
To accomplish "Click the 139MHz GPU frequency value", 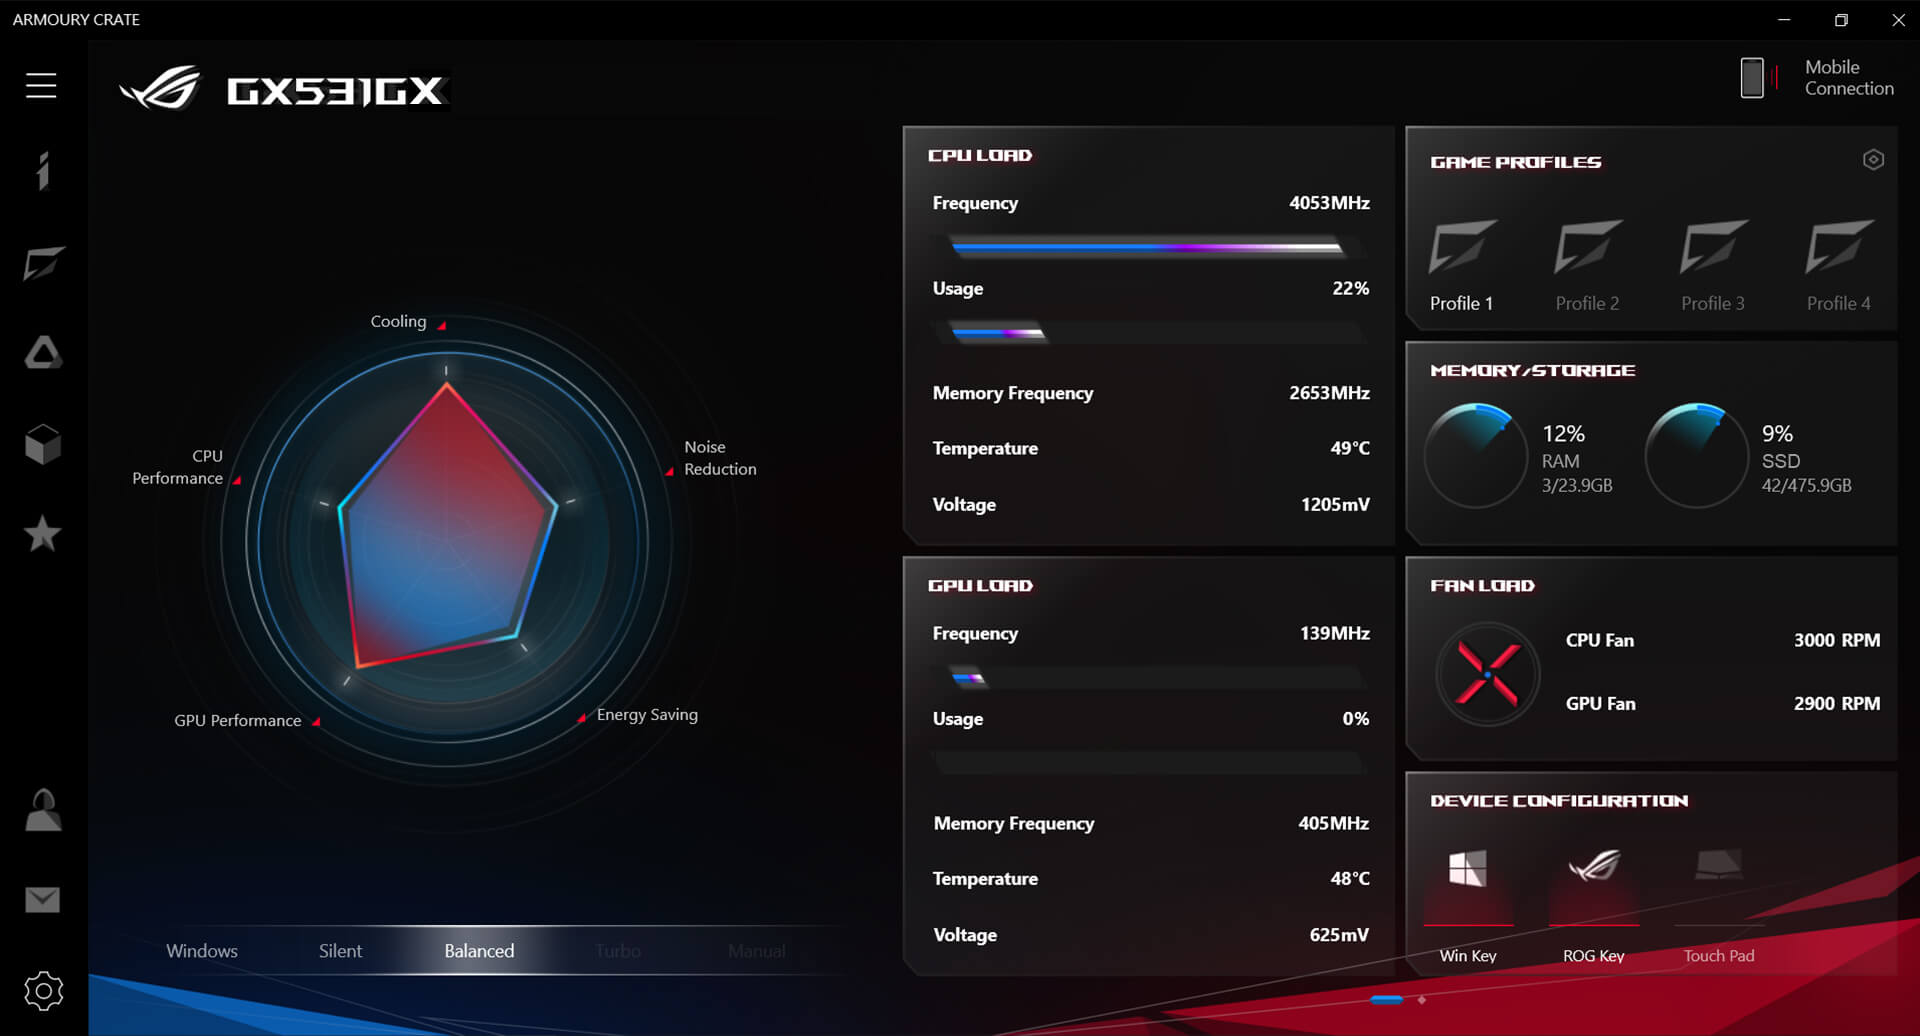I will pos(1335,633).
